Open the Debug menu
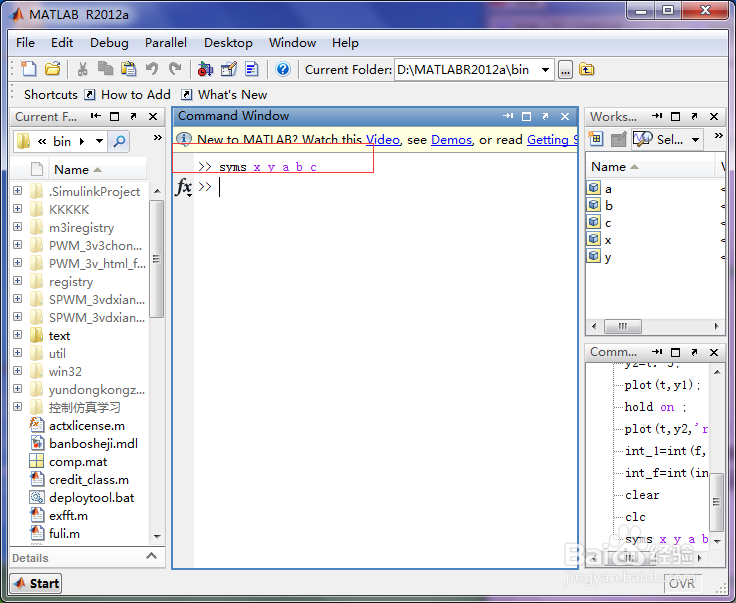The image size is (736, 603). pyautogui.click(x=109, y=43)
